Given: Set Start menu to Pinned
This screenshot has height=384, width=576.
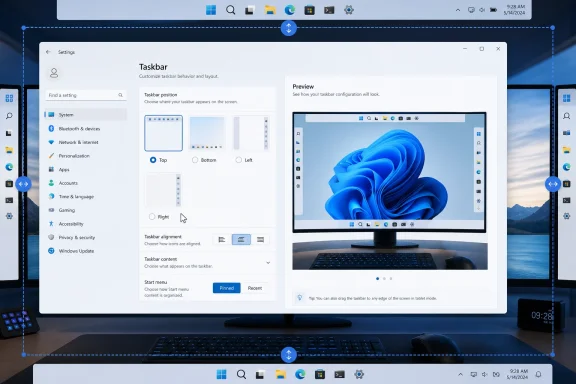Looking at the screenshot, I should (227, 288).
